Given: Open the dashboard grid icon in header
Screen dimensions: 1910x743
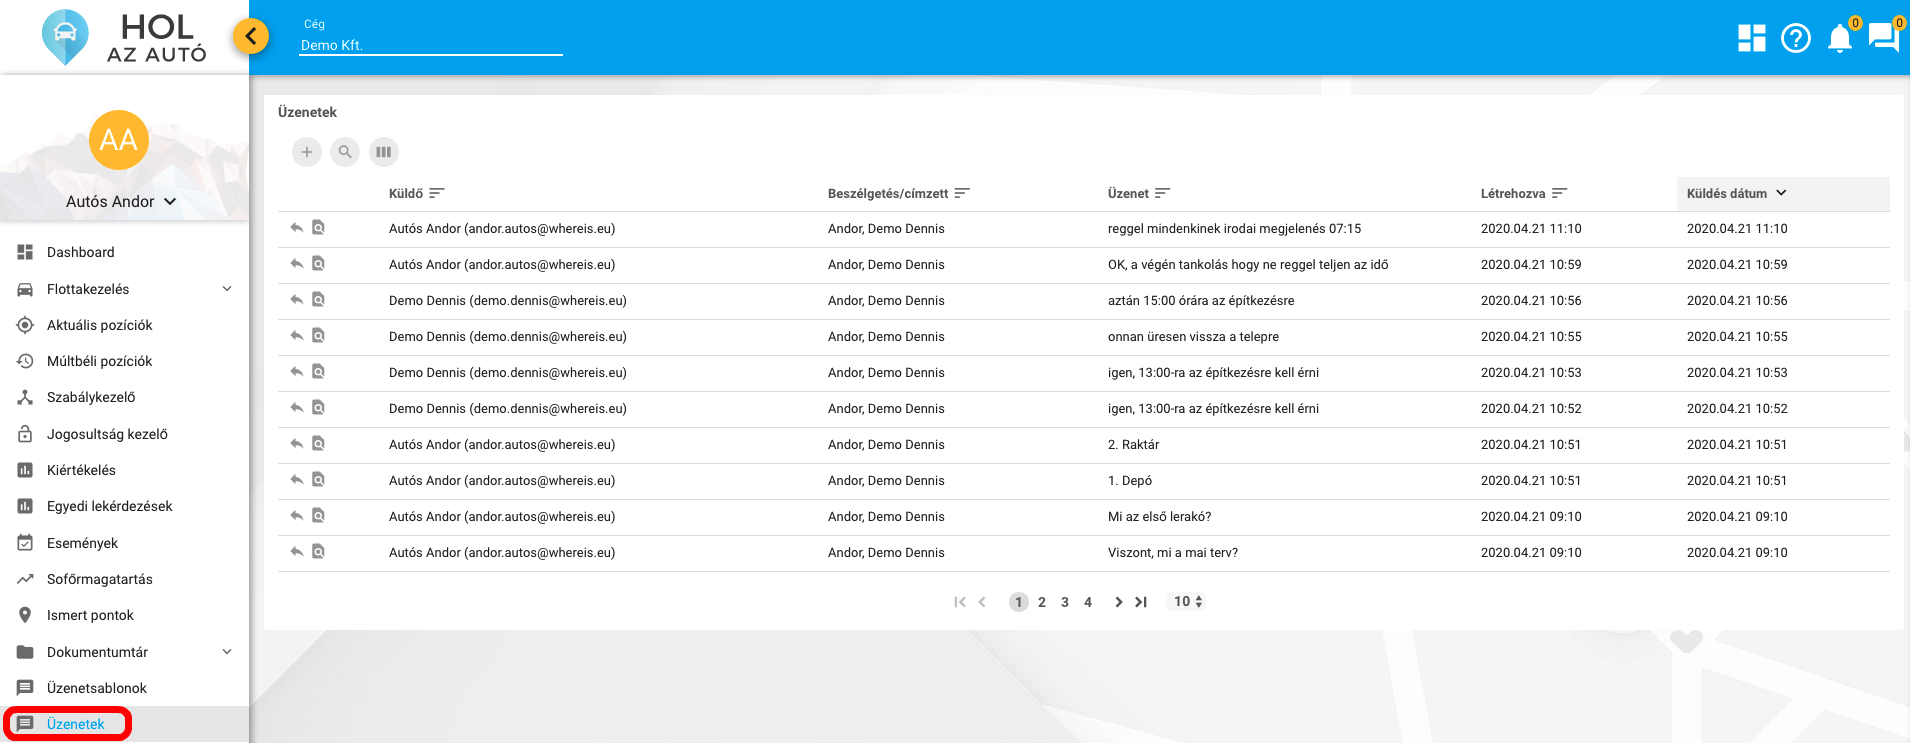Looking at the screenshot, I should click(x=1751, y=39).
